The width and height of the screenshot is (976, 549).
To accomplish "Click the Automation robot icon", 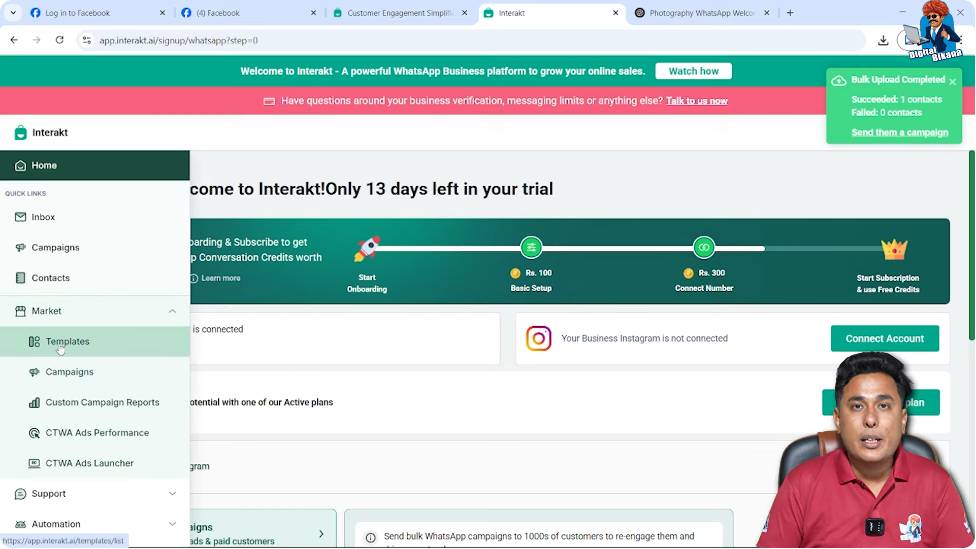I will [x=21, y=524].
